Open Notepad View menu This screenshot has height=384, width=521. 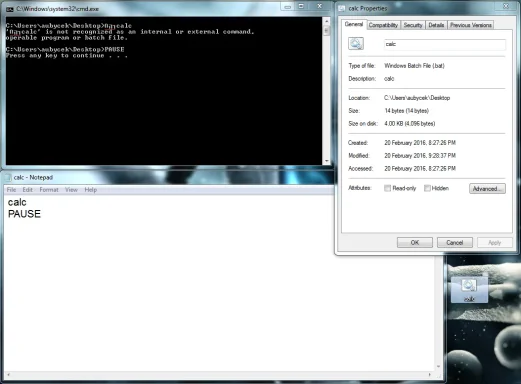(x=71, y=190)
